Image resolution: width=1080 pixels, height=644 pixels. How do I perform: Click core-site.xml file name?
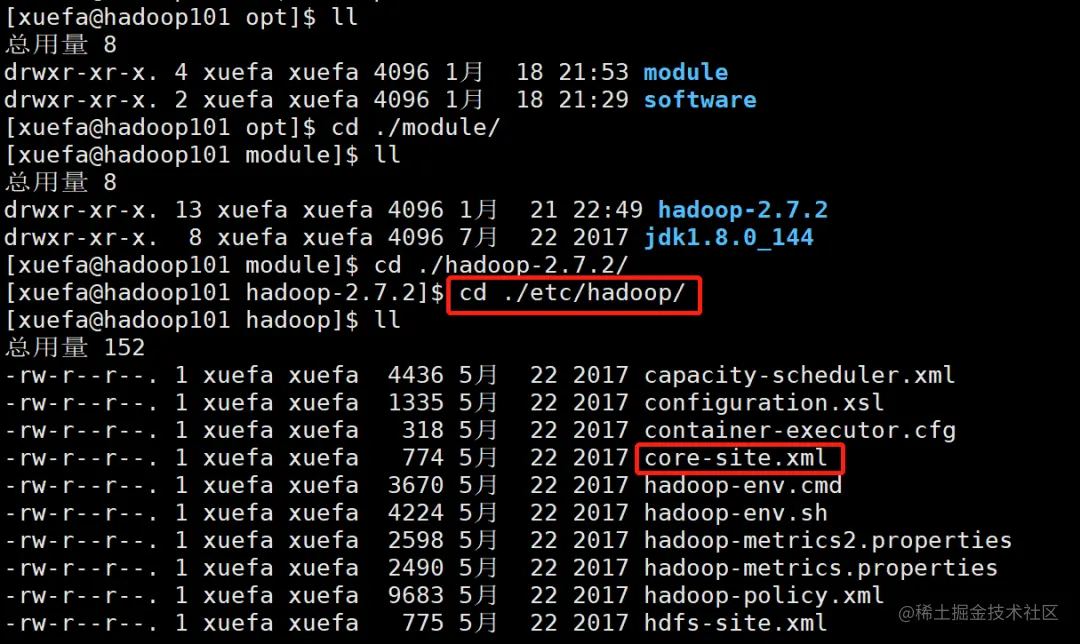click(x=736, y=458)
